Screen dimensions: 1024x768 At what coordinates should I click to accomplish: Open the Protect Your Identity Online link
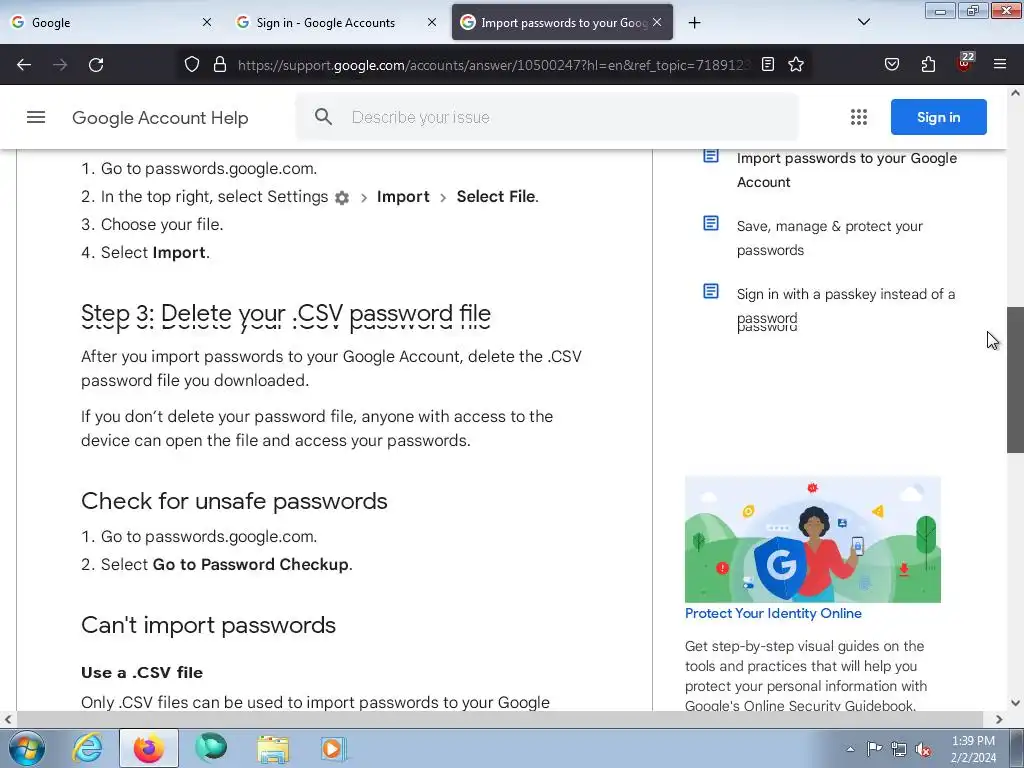coord(773,613)
